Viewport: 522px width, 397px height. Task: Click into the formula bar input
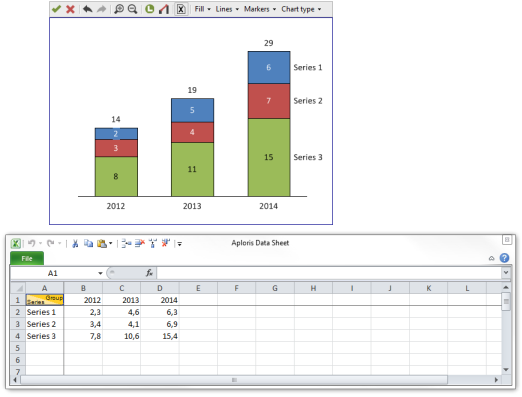pos(329,273)
